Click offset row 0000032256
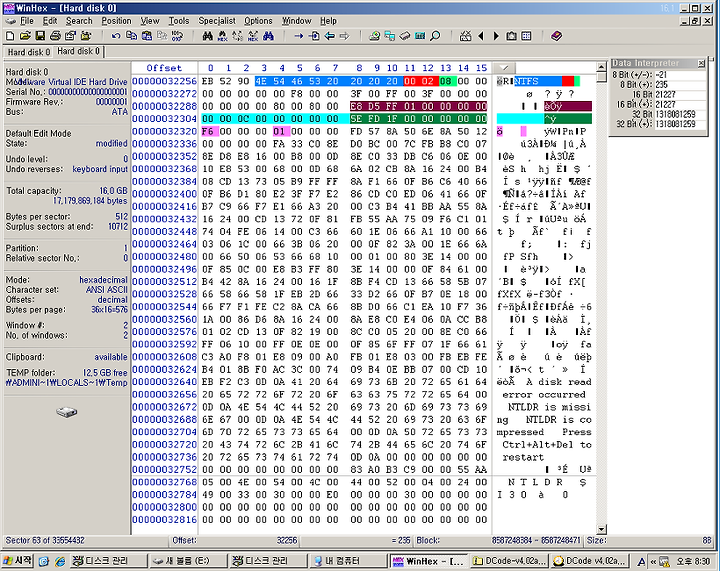Viewport: 720px width, 571px height. coord(164,81)
